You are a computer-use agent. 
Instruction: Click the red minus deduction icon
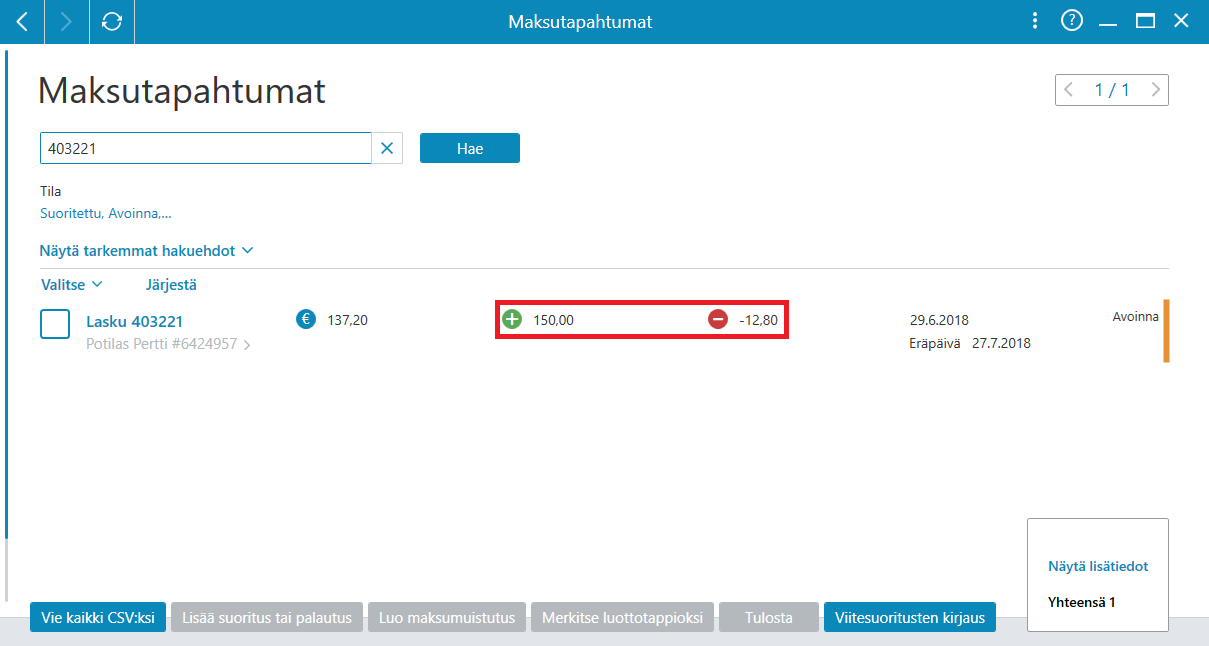pos(718,320)
